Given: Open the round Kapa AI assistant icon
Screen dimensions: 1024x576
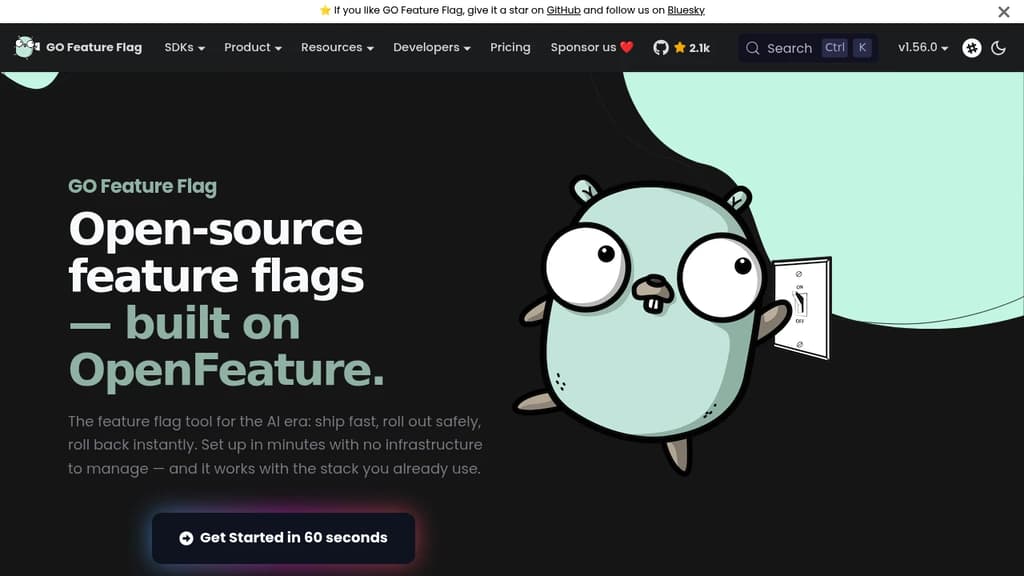Looking at the screenshot, I should point(972,48).
